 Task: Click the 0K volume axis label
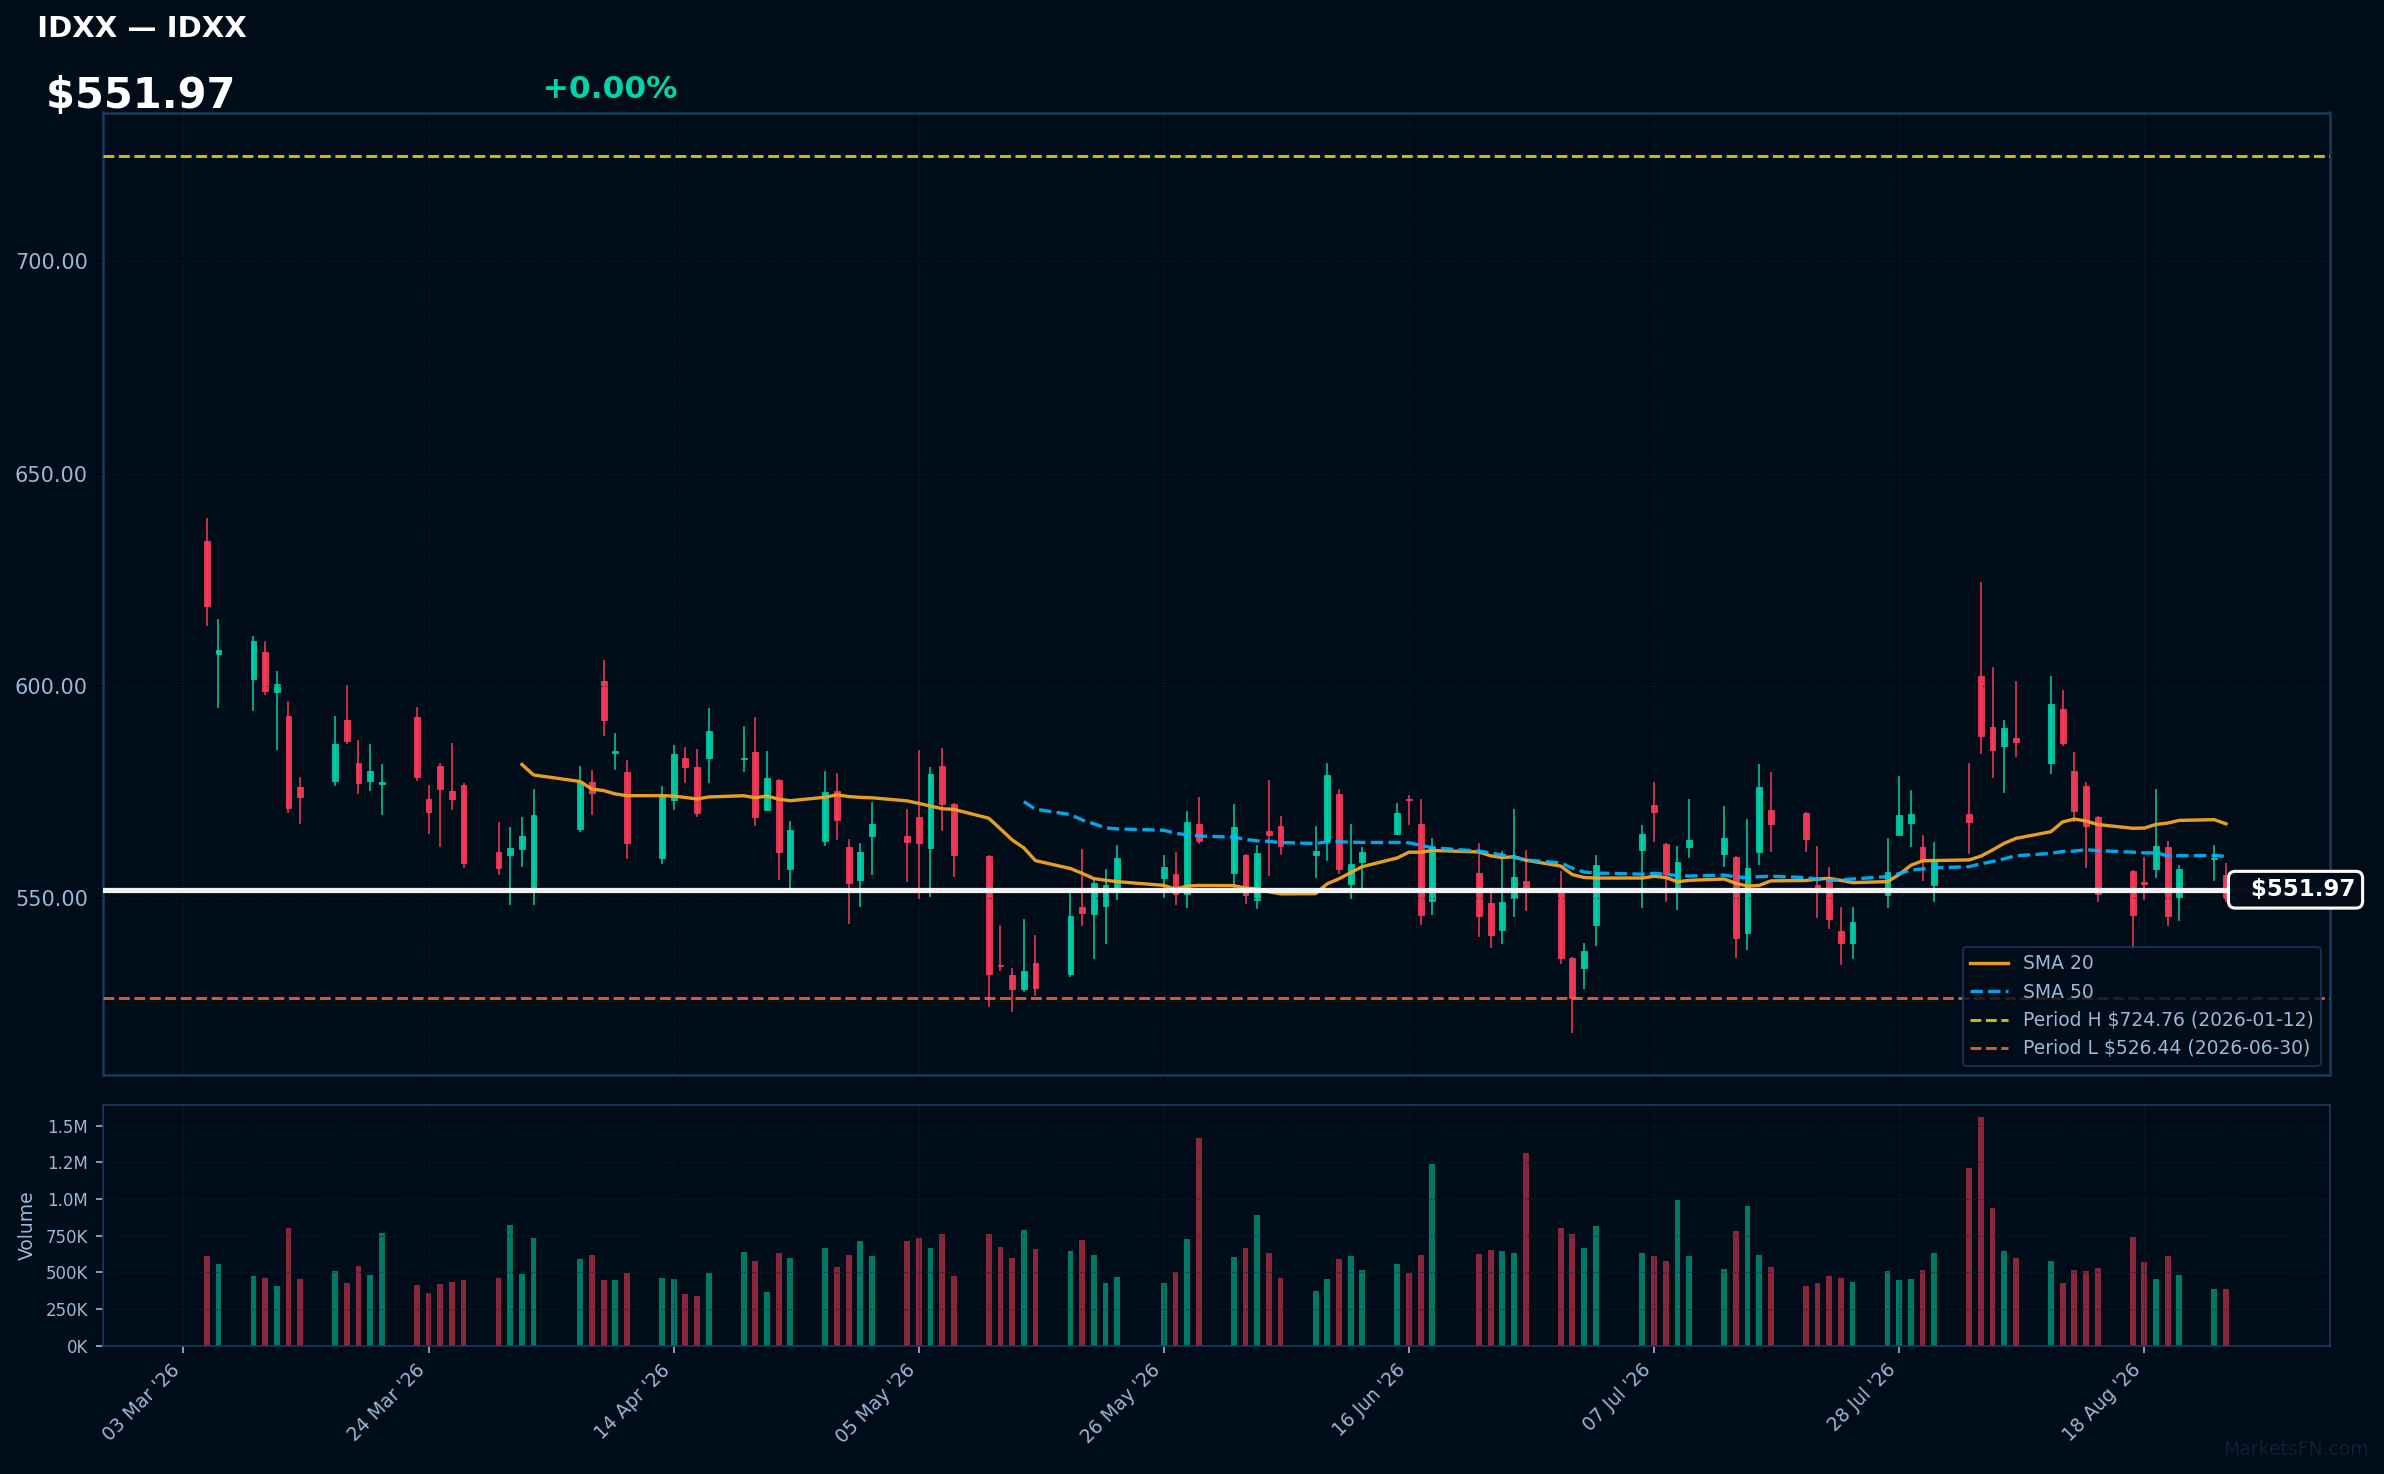pyautogui.click(x=78, y=1347)
